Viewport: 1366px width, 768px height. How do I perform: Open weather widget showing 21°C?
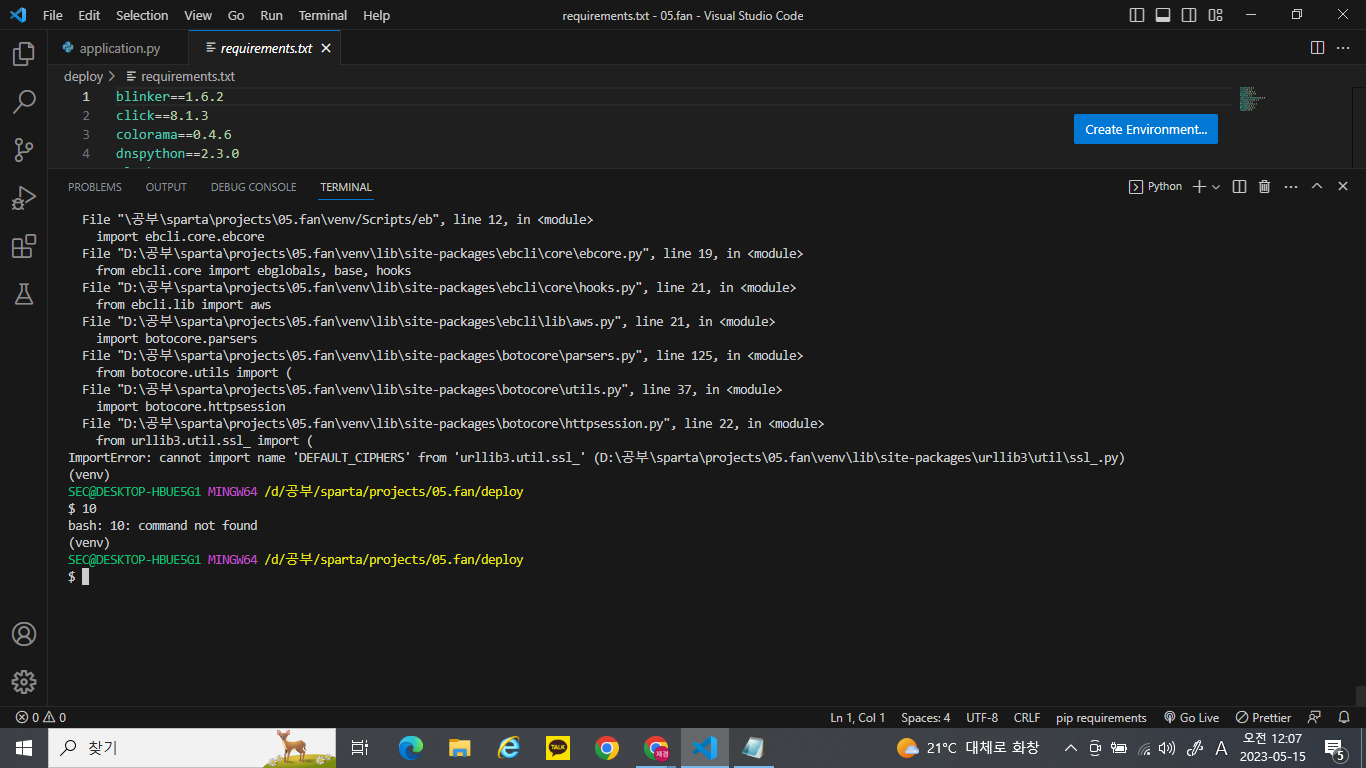[967, 747]
